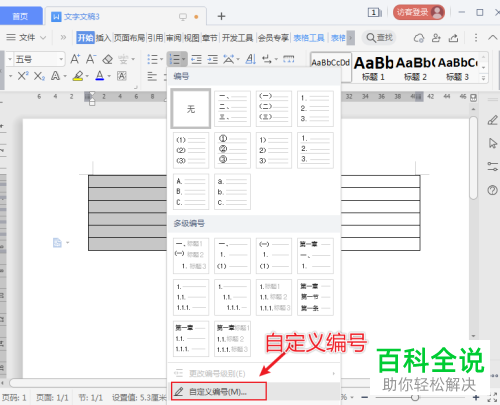
Task: Open the 引用 ribbon tab
Action: (x=155, y=38)
